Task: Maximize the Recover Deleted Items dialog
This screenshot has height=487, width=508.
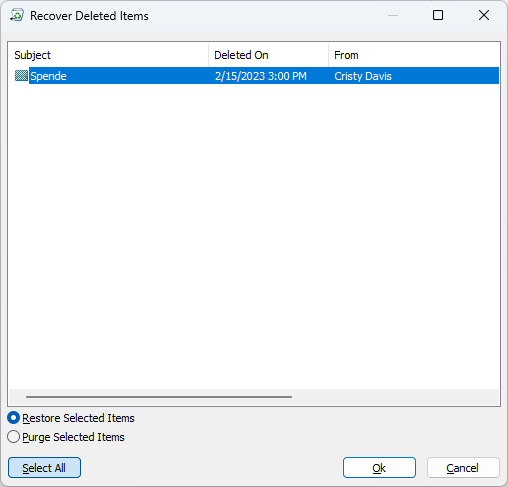Action: [x=438, y=15]
